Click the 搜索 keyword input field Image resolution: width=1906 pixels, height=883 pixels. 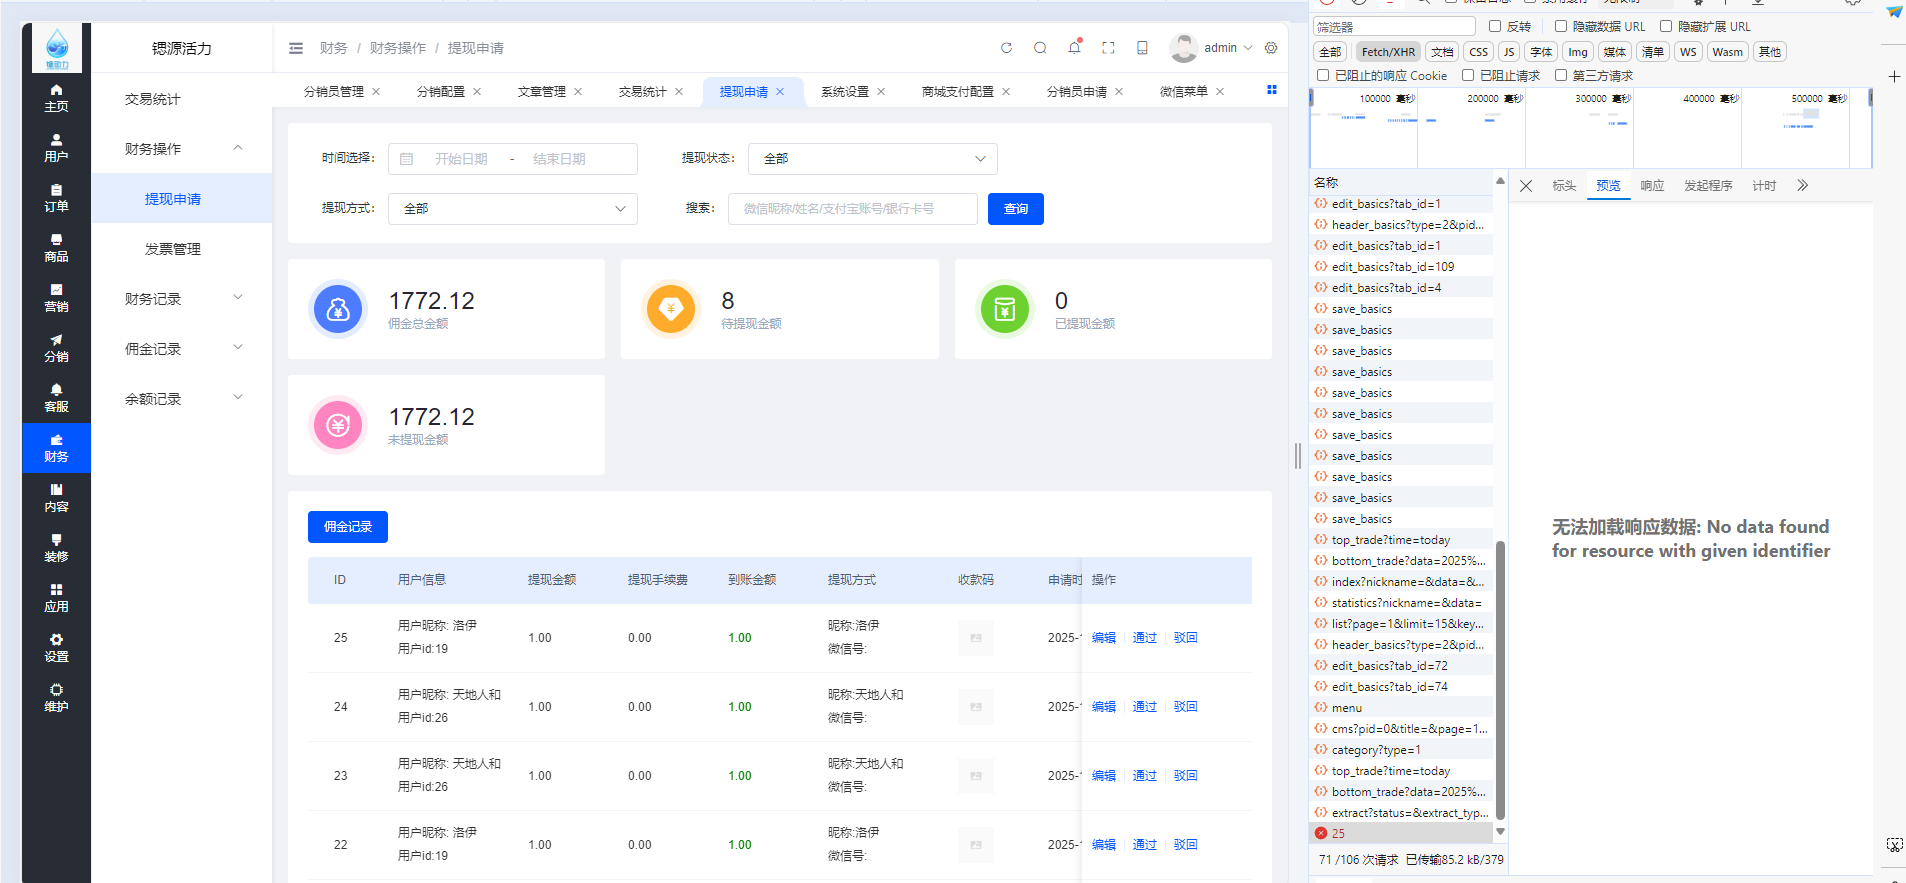[x=852, y=209]
